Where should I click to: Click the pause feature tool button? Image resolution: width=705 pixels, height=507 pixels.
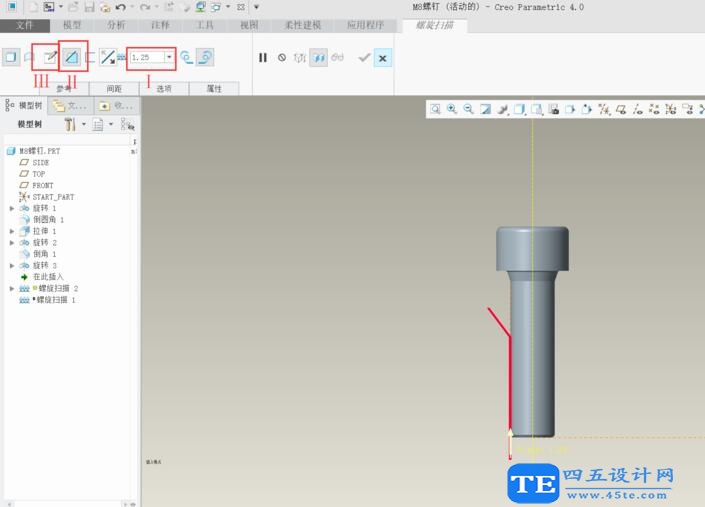(x=263, y=58)
